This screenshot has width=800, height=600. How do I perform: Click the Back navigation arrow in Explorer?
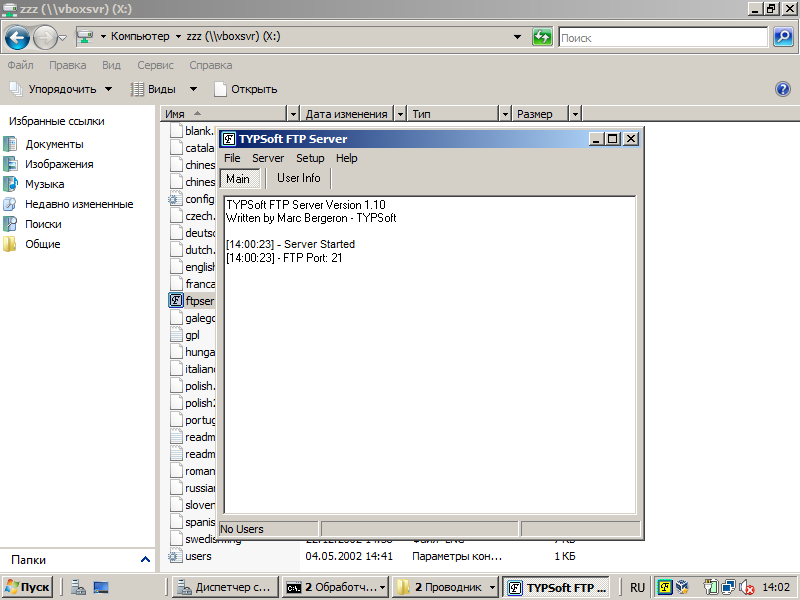[17, 37]
